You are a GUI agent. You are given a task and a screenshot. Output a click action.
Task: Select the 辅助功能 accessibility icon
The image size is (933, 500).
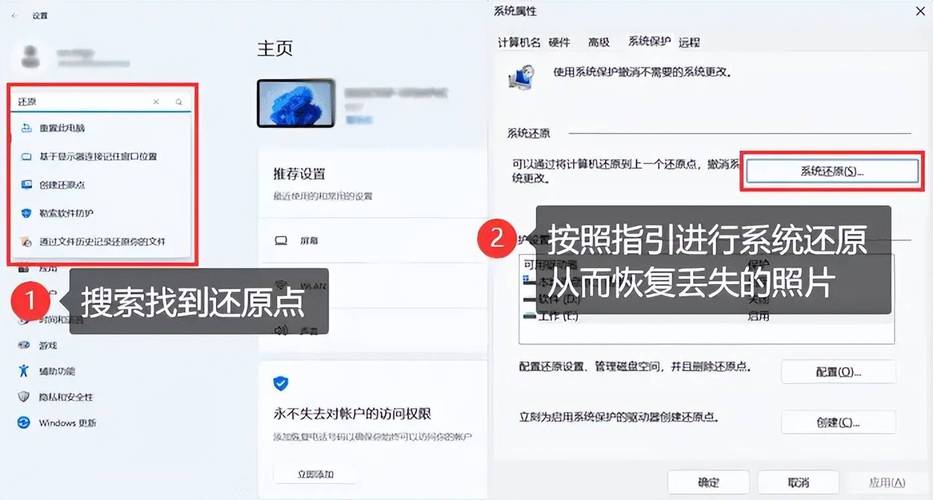pyautogui.click(x=23, y=371)
